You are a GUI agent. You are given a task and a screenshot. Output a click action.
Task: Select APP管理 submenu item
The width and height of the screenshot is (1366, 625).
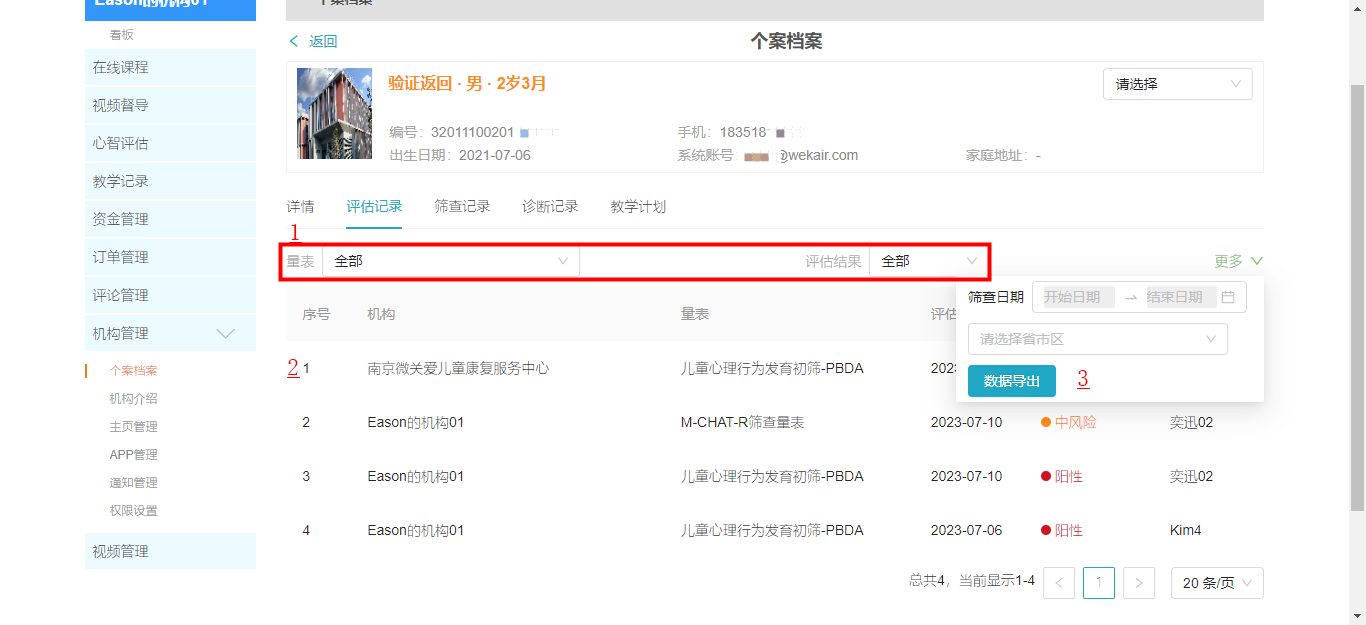(x=133, y=455)
